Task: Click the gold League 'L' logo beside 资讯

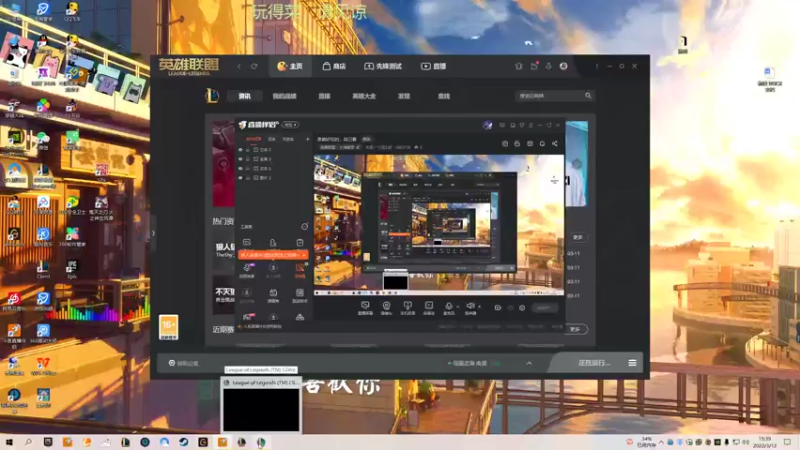Action: [x=212, y=95]
